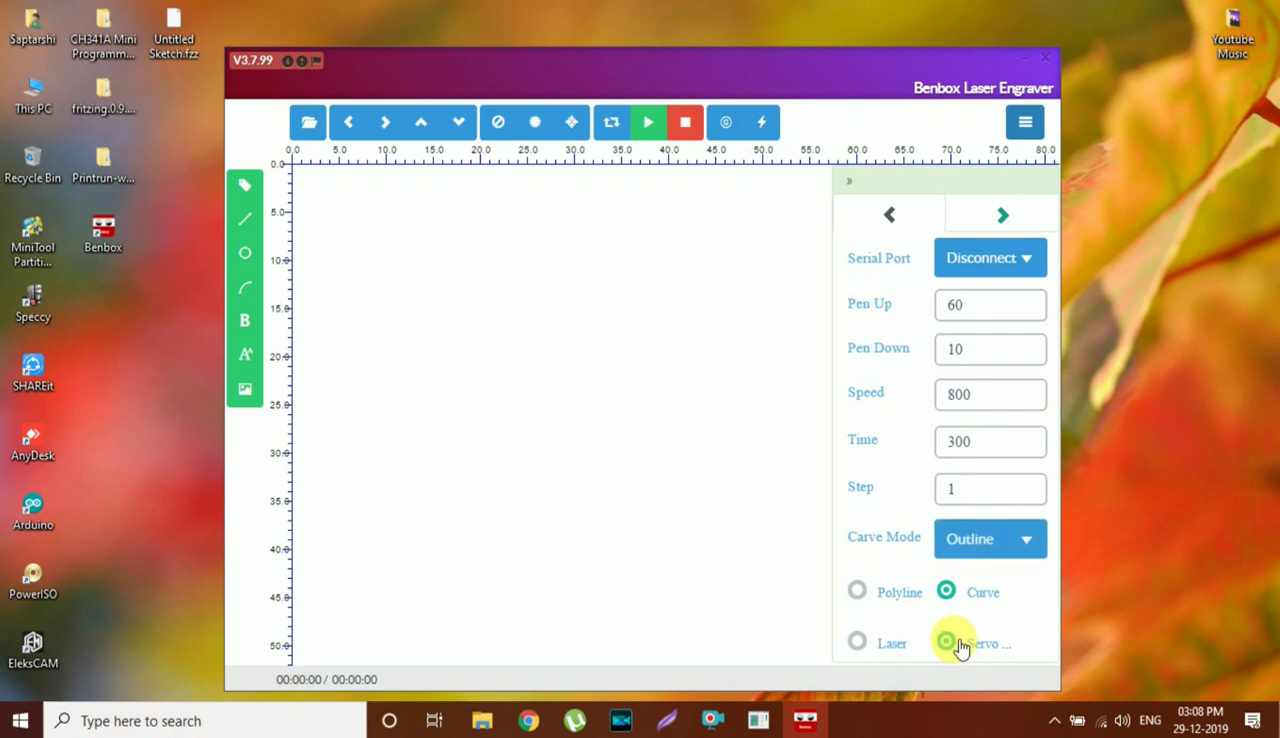Viewport: 1280px width, 738px height.
Task: Select the EleksCAM desktop shortcut
Action: tap(33, 650)
